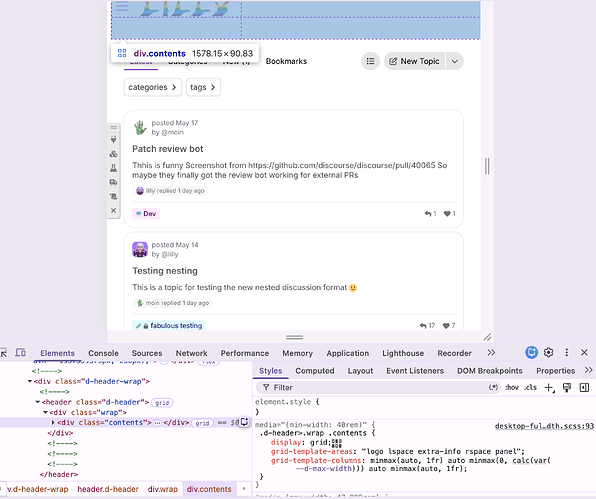Viewport: 596px width, 499px height.
Task: Click the flask icon in the dev toolbar
Action: tap(113, 168)
